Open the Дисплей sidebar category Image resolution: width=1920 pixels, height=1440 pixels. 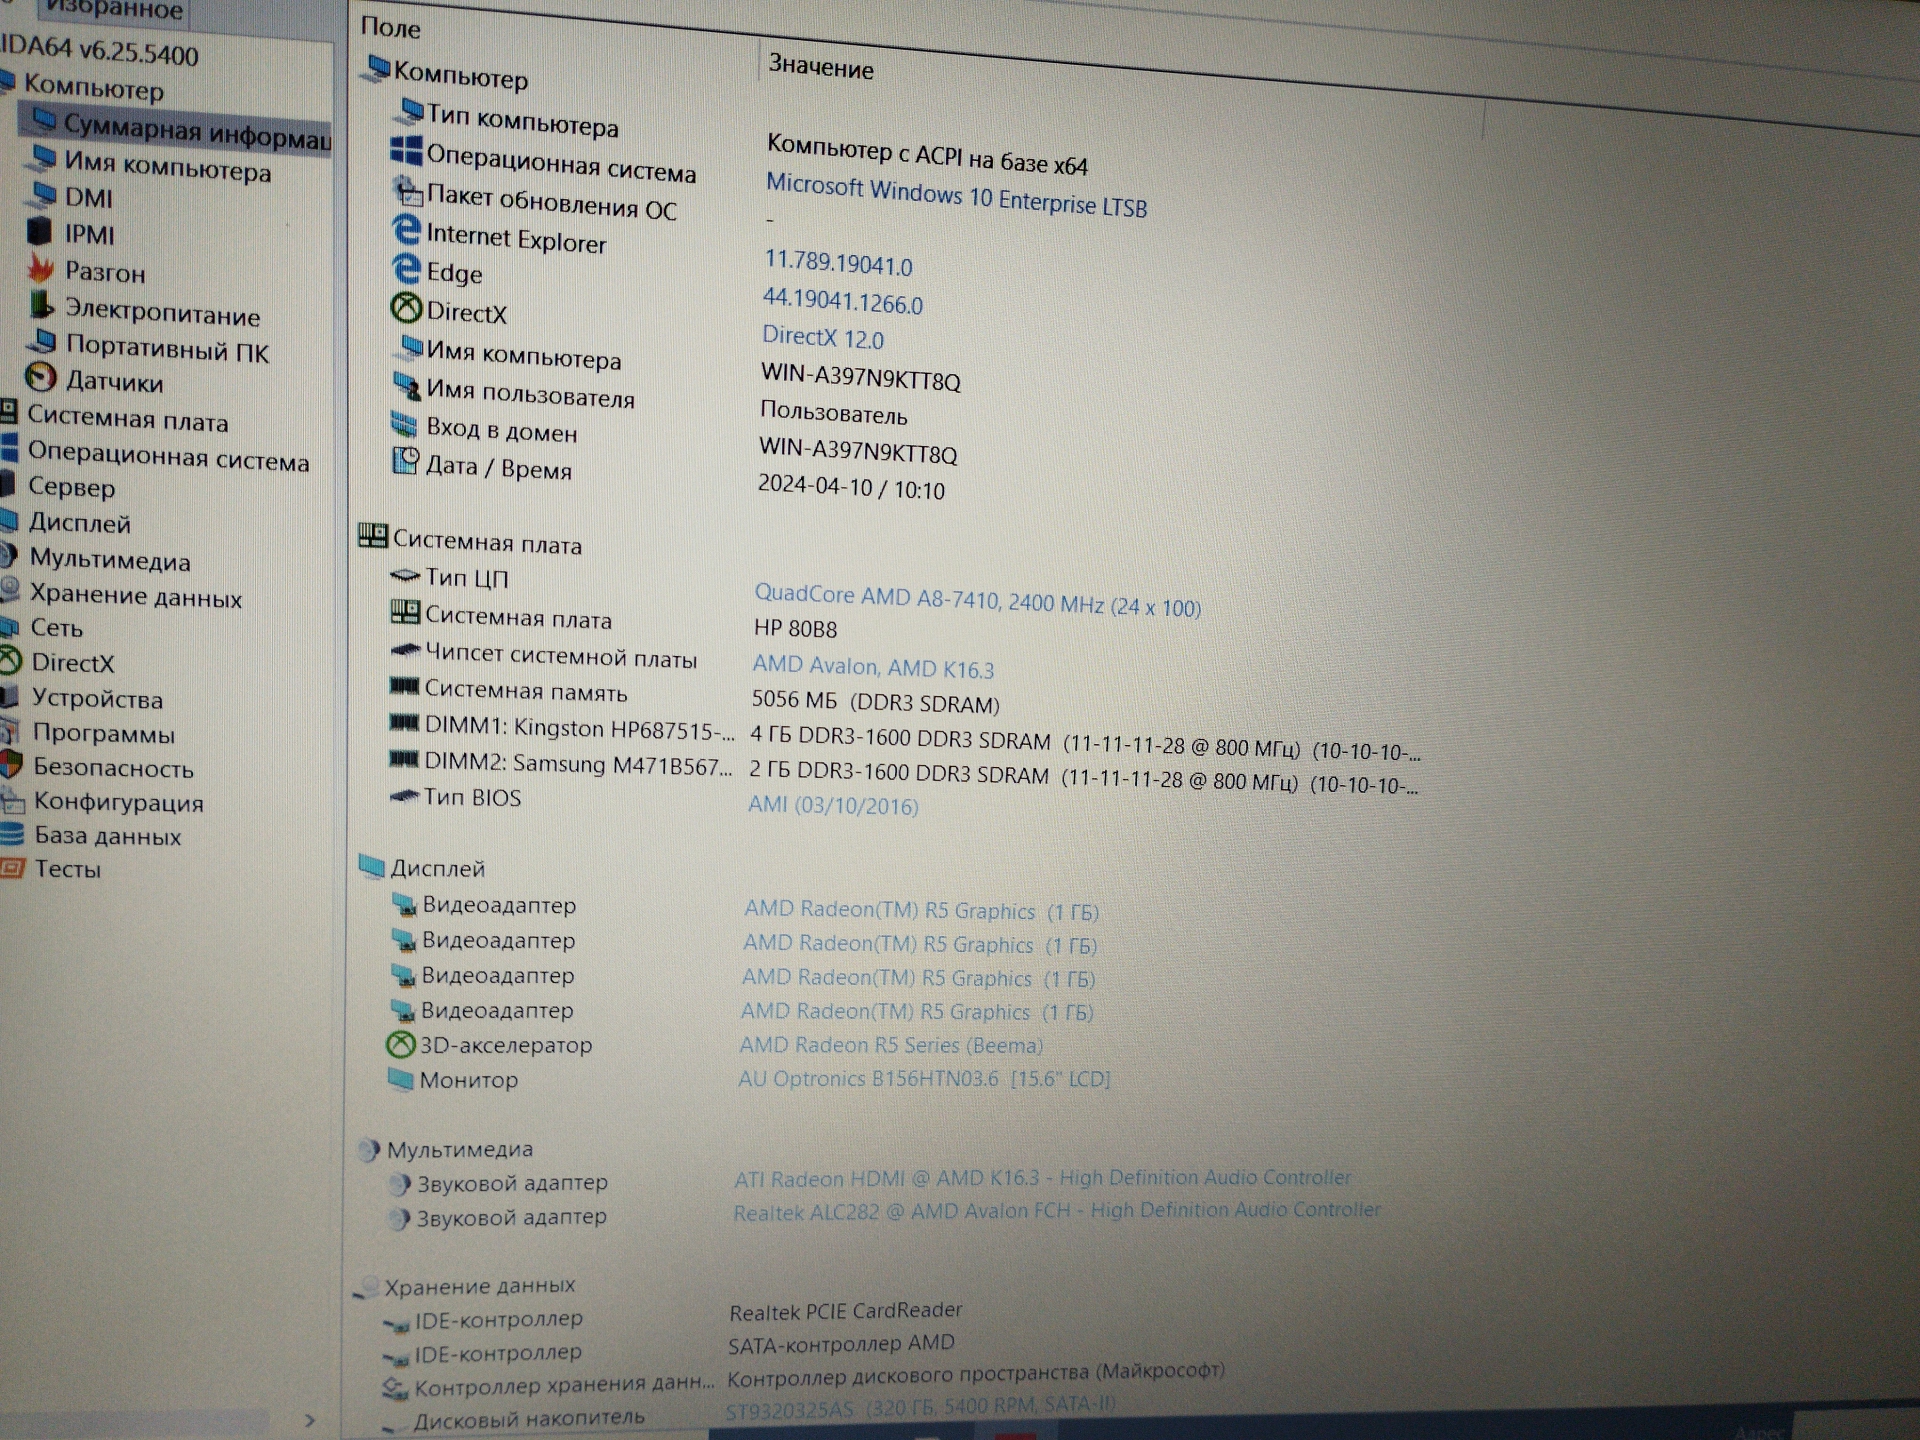(x=79, y=523)
